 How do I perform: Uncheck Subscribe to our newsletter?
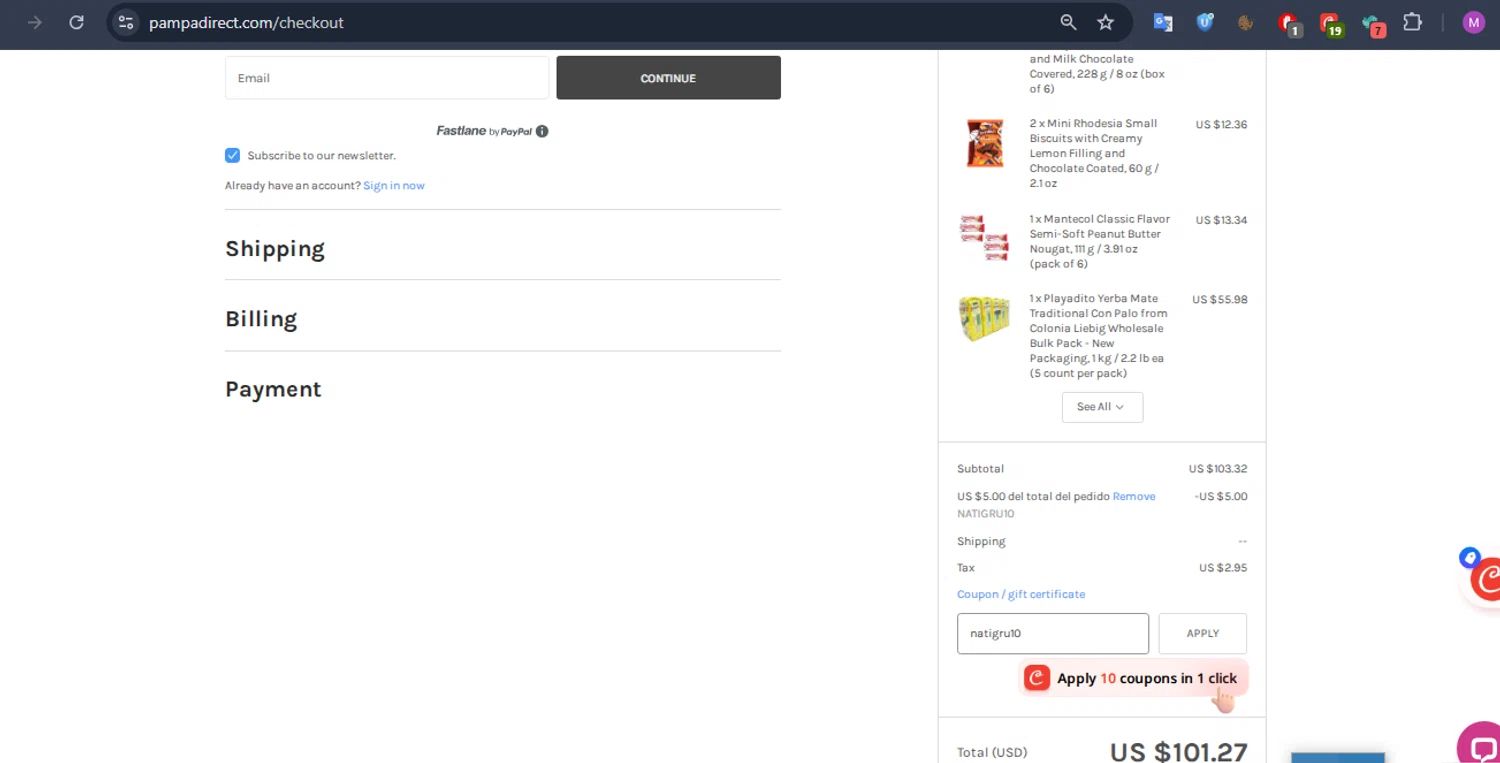(x=232, y=155)
